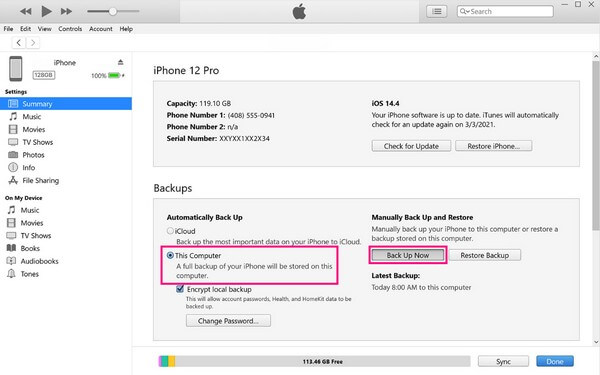
Task: Click the serial number XXYXX1XX2X34
Action: (x=244, y=139)
